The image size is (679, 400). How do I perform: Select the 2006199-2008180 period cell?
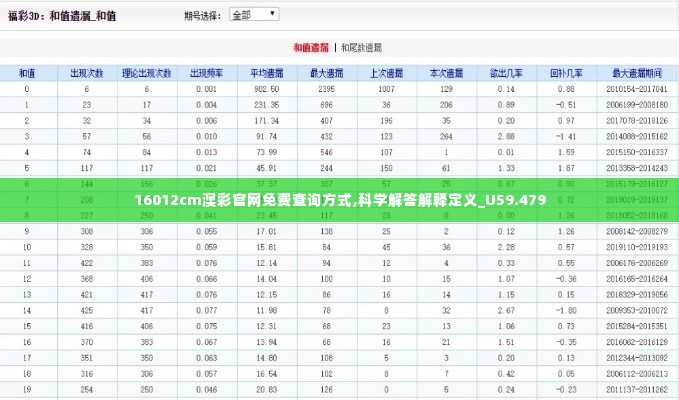637,105
